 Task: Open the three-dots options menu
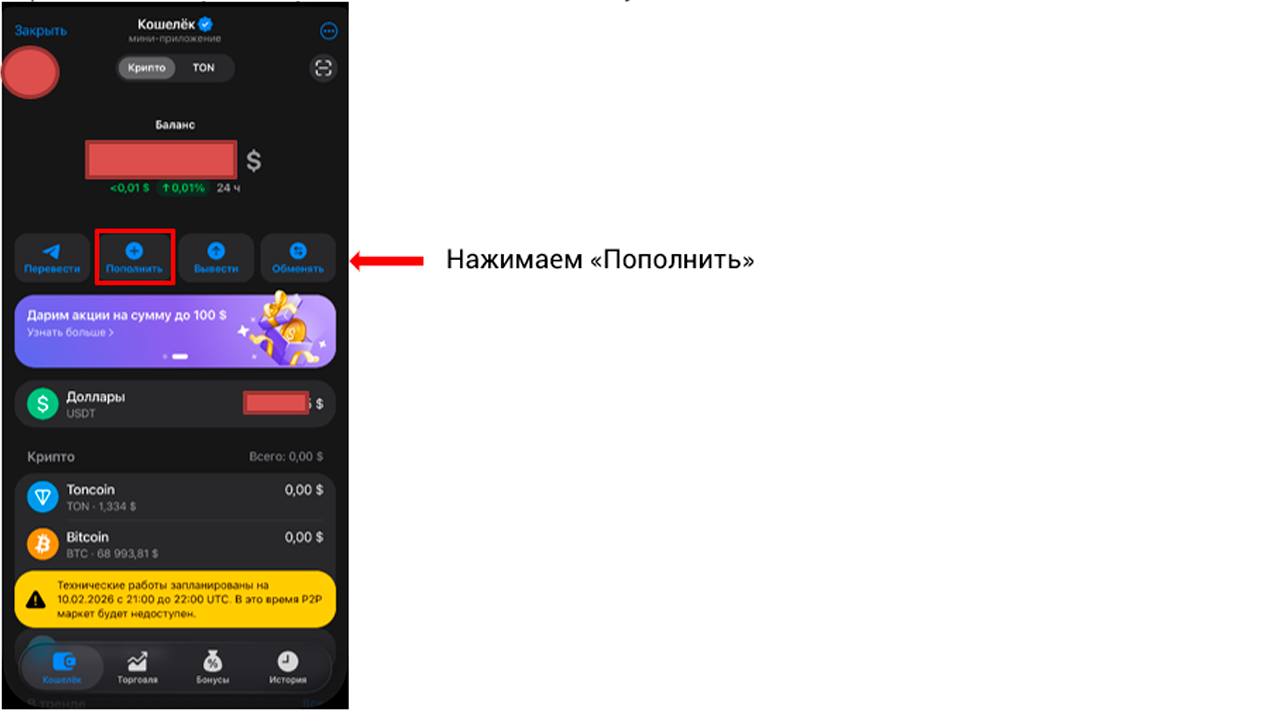328,31
